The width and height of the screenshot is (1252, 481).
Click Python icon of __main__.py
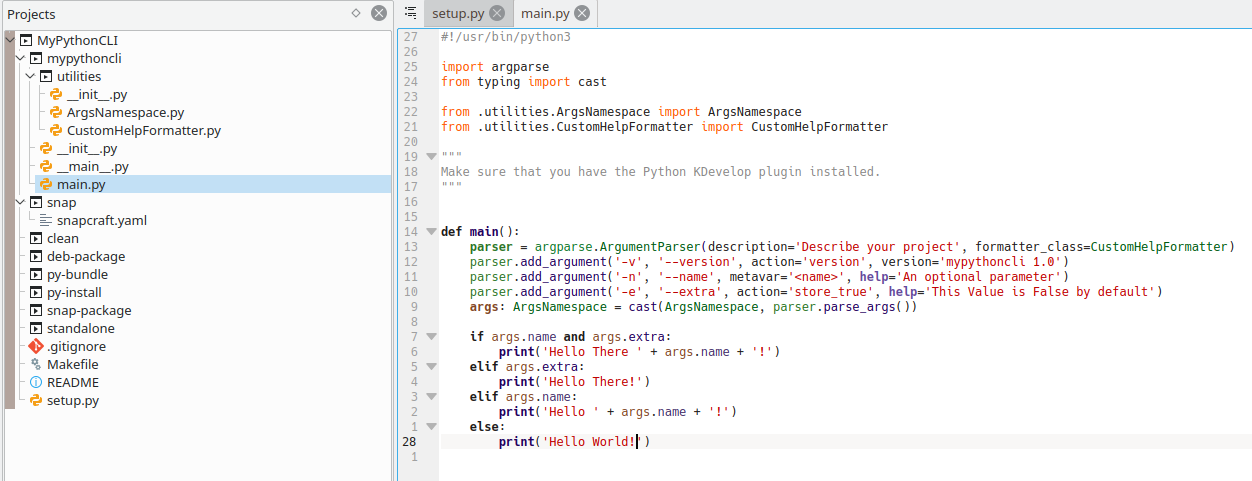tap(46, 167)
